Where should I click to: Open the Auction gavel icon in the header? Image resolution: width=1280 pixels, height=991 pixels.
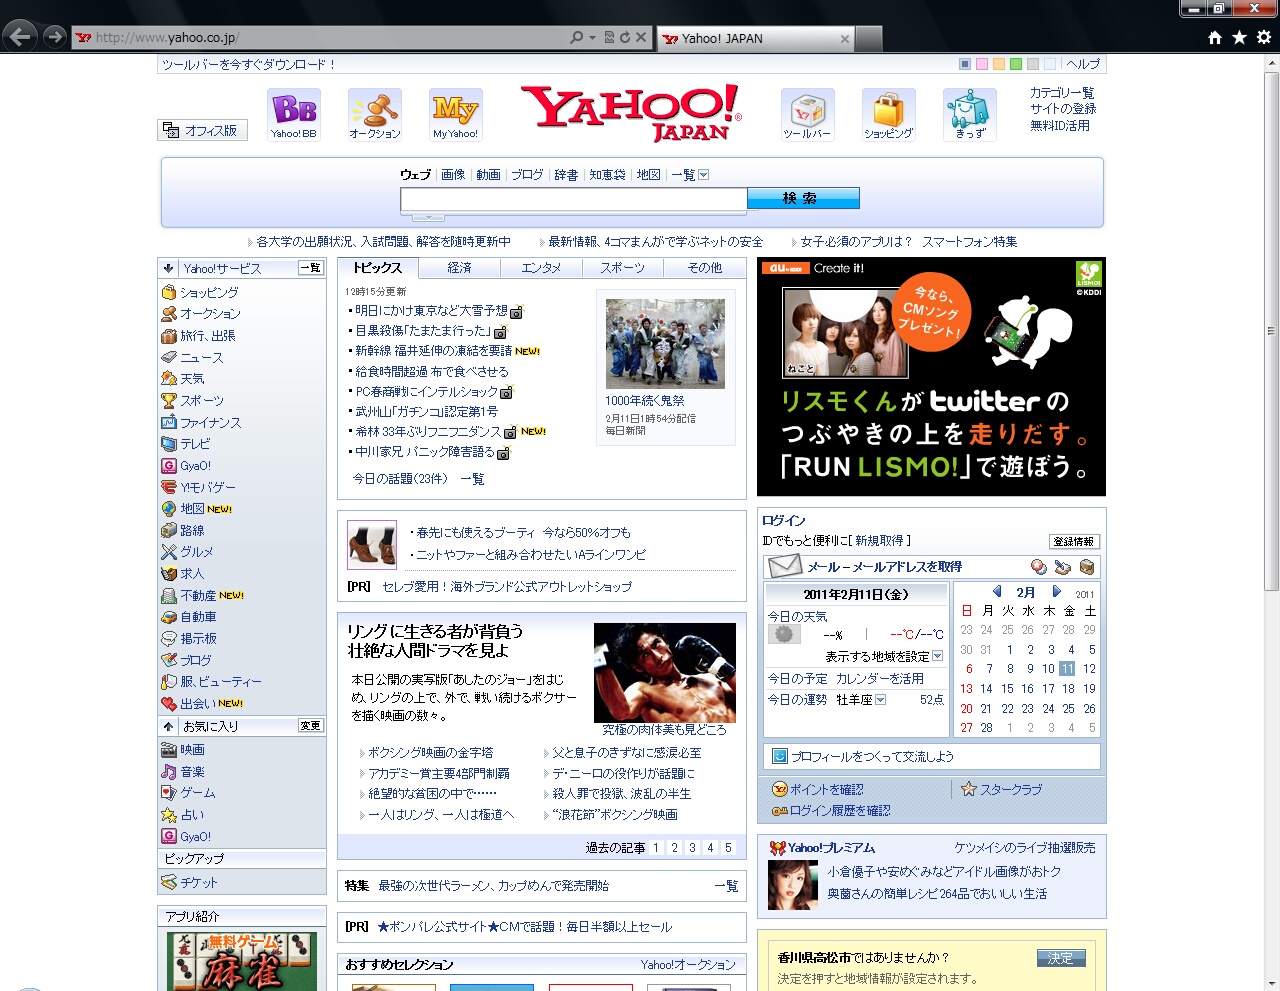coord(375,114)
